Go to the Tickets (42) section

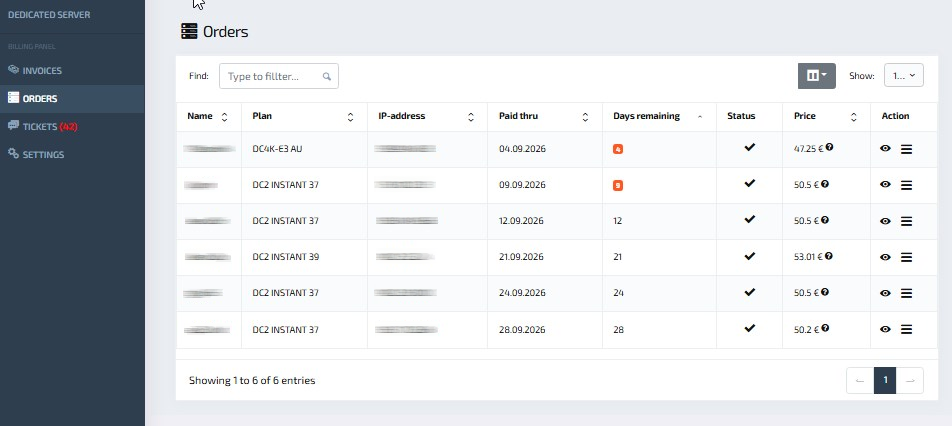click(42, 126)
